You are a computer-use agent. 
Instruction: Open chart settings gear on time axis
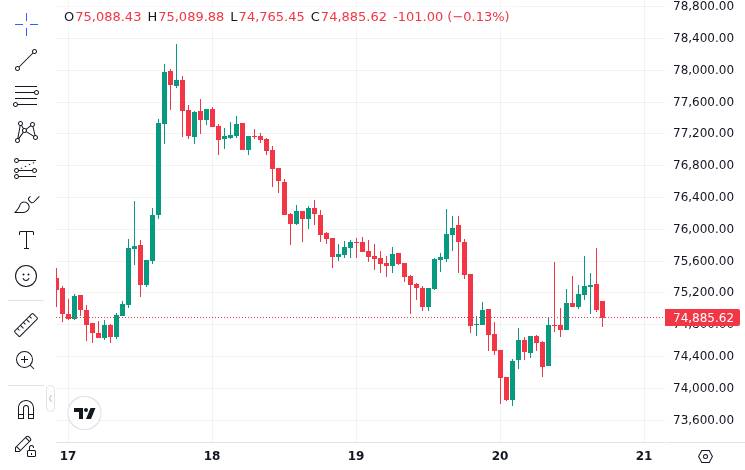[705, 456]
